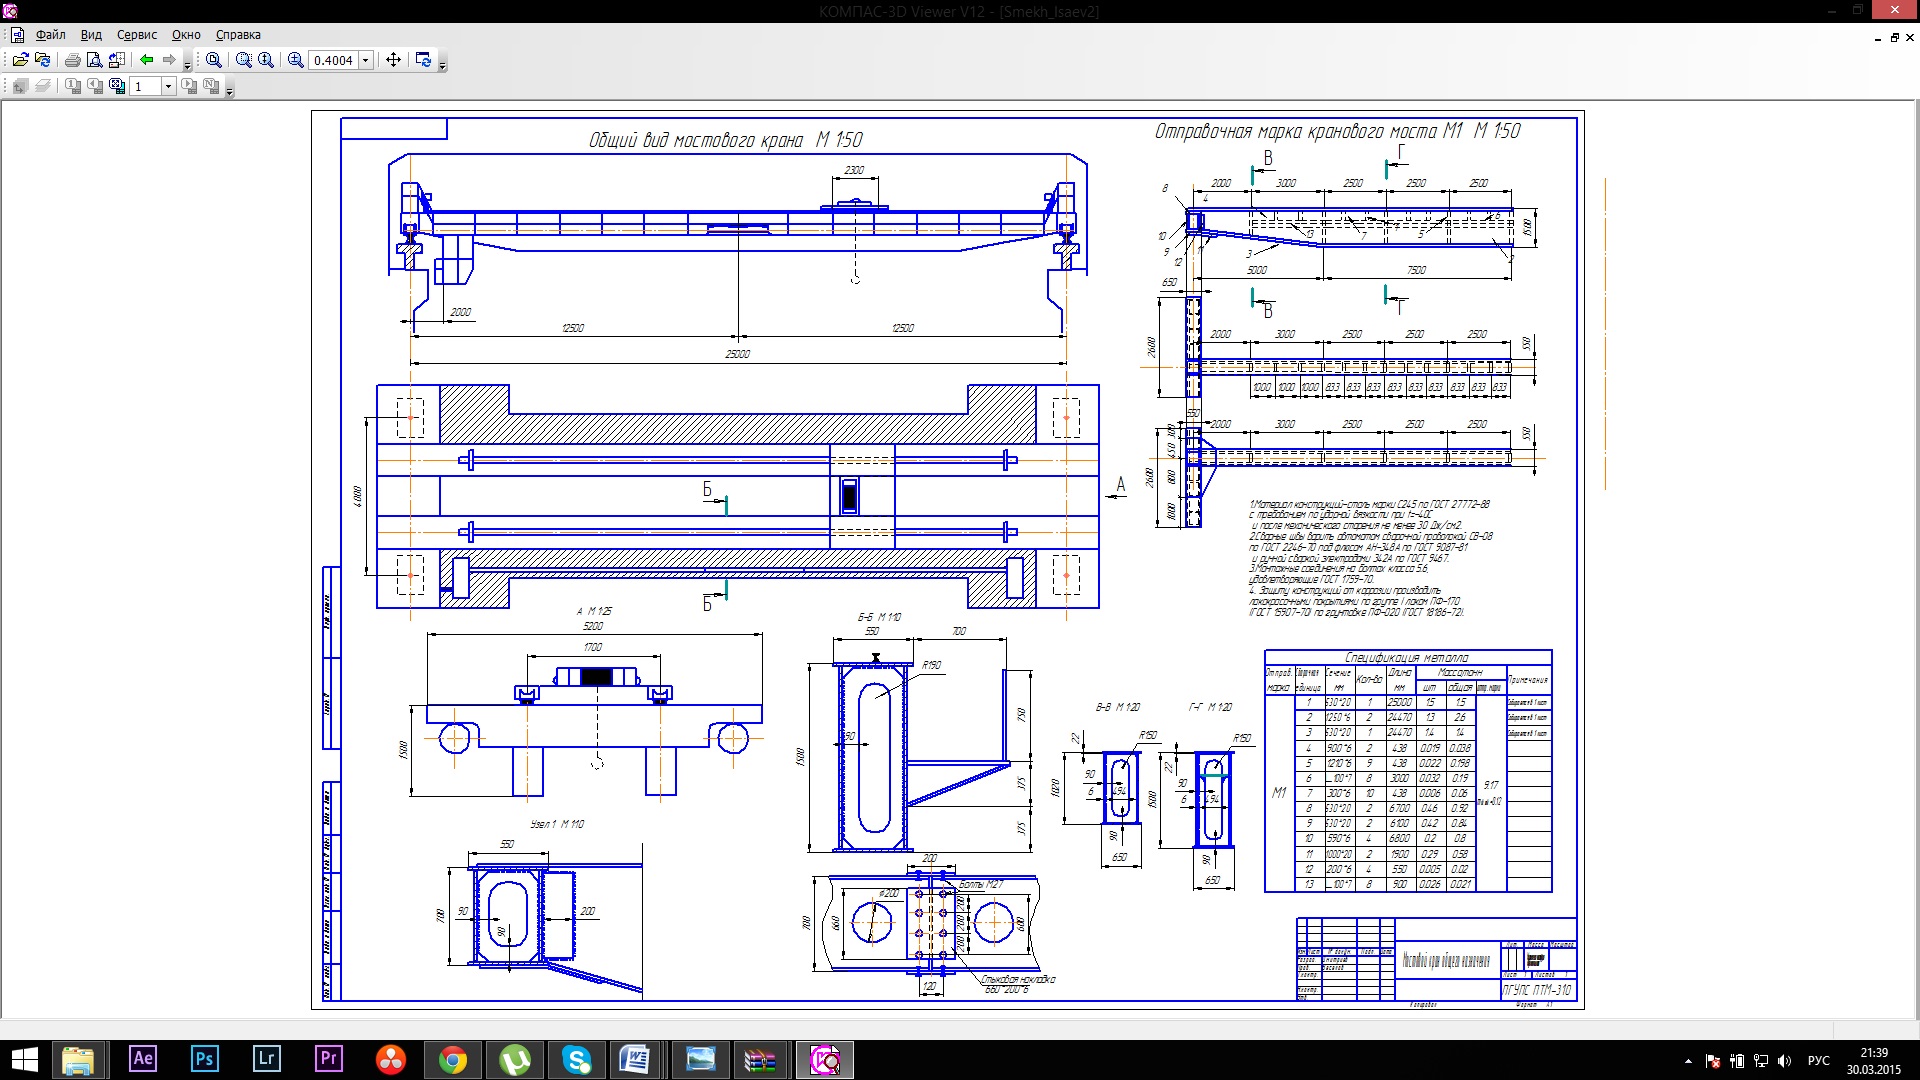Open WinRAR from the taskbar

[x=761, y=1059]
